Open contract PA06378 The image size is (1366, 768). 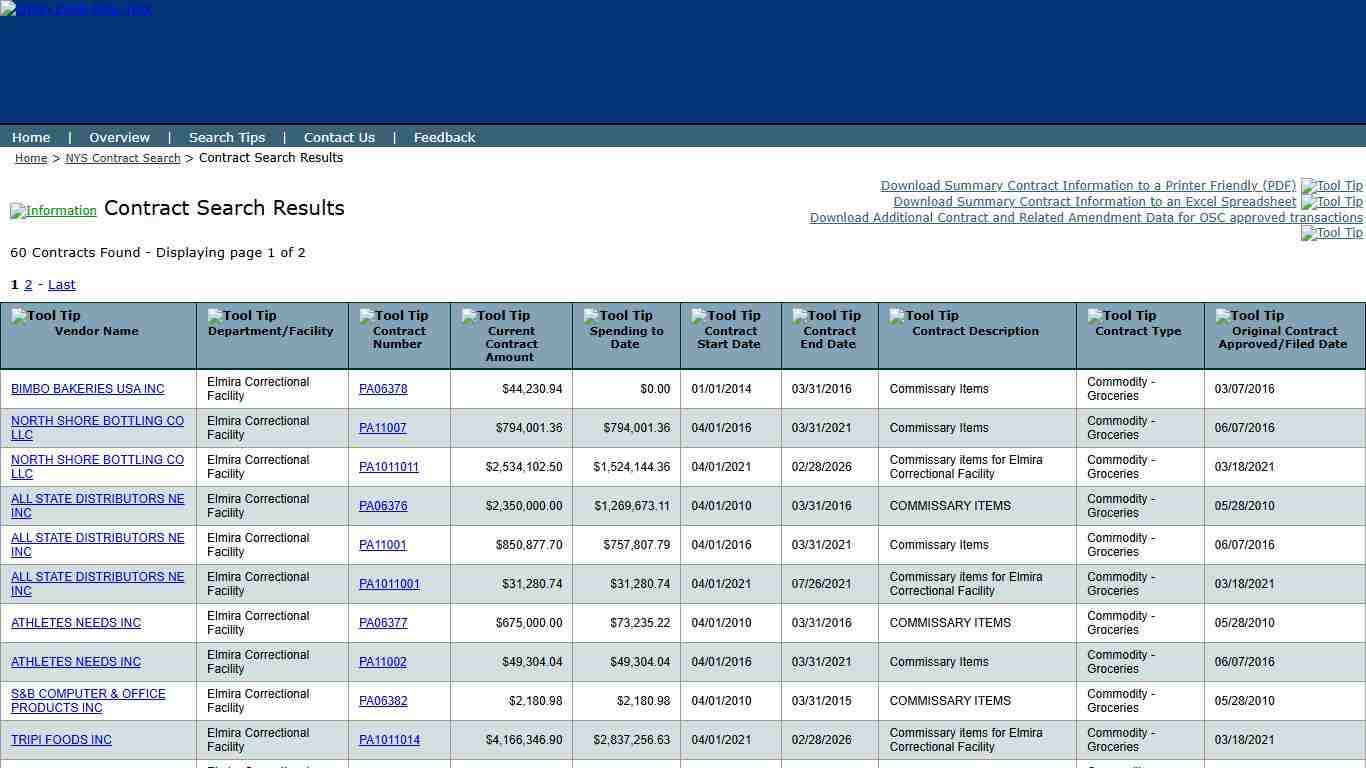point(383,389)
